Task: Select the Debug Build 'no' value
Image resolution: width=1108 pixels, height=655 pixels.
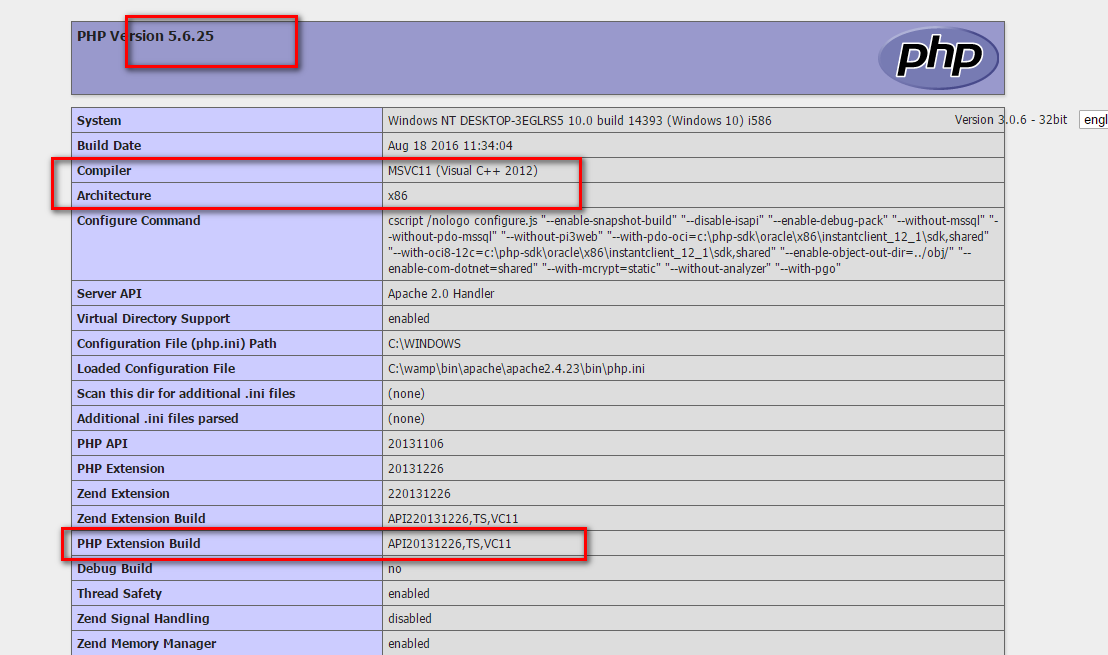Action: coord(394,569)
